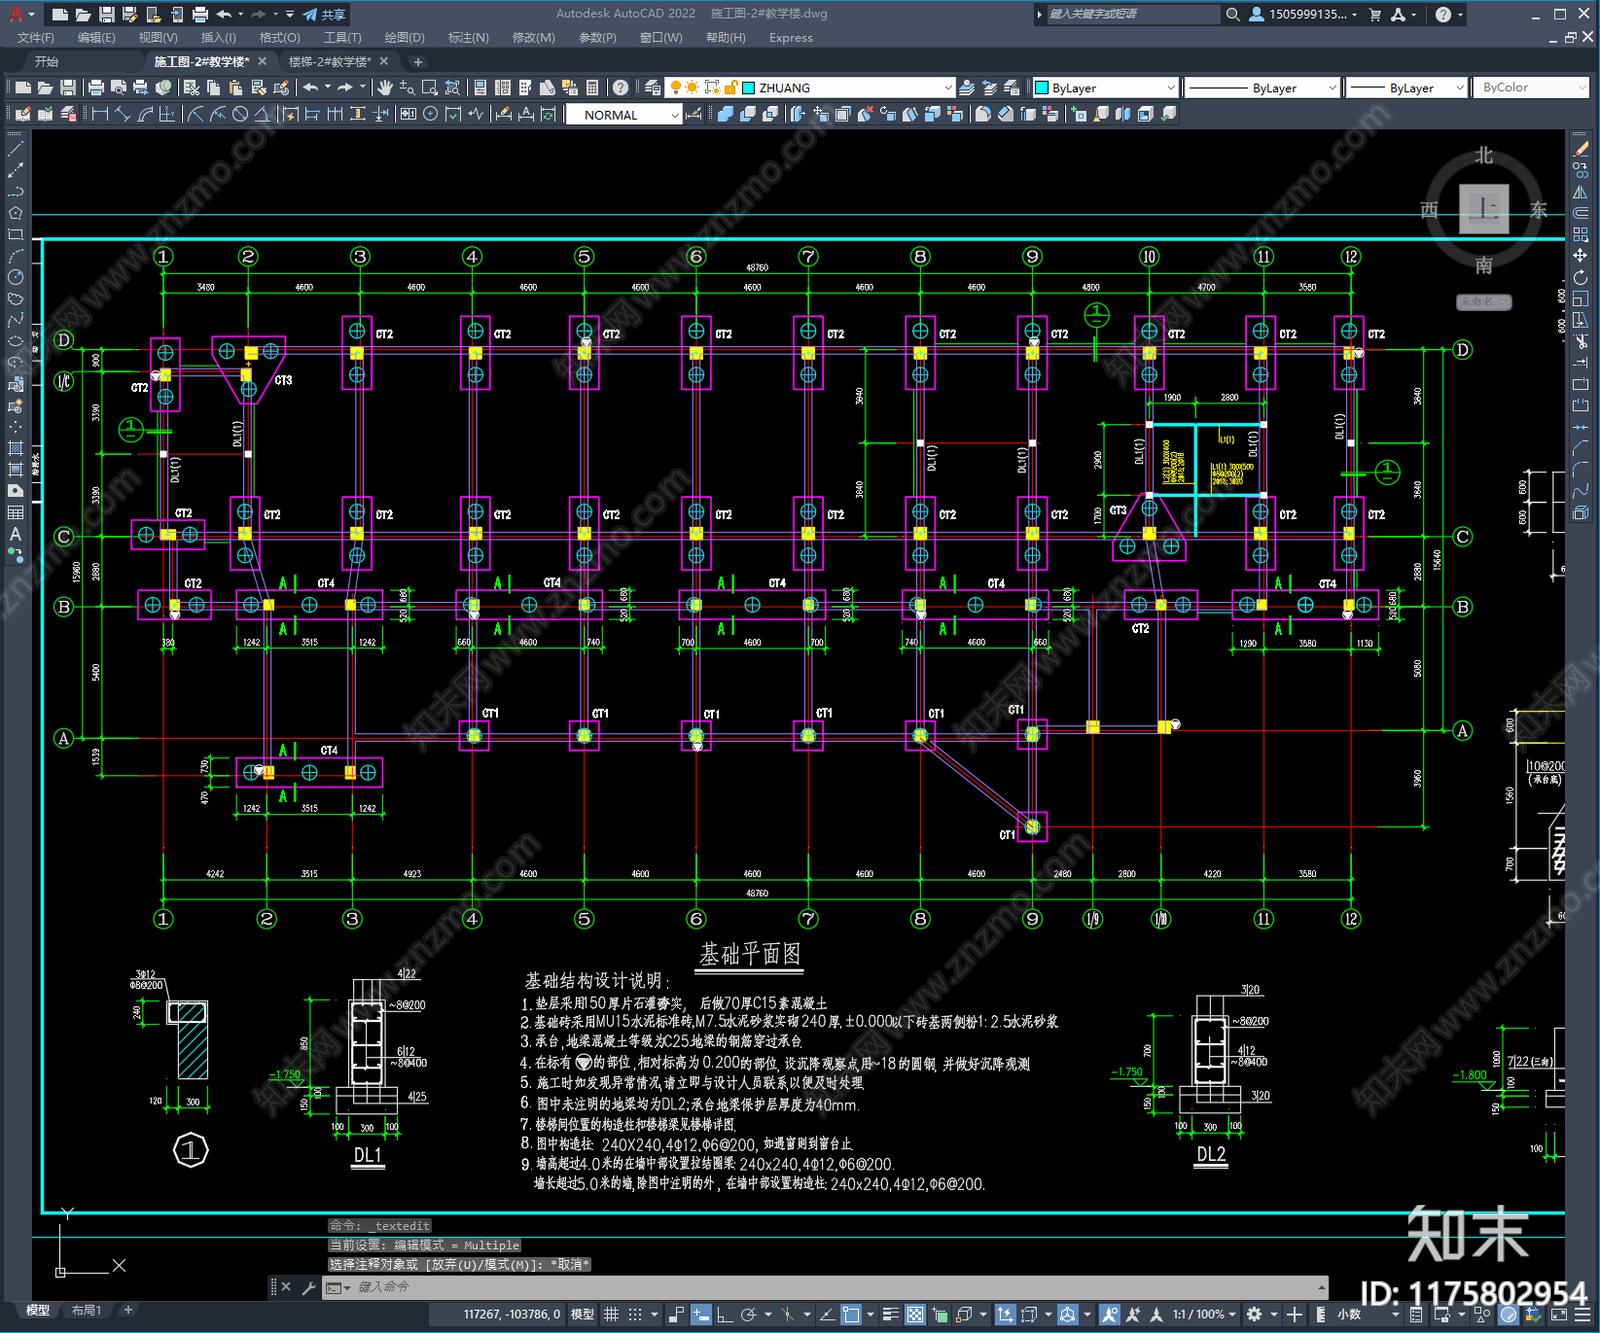Expand the ZHUANG layer dropdown
1600x1333 pixels.
[x=948, y=88]
